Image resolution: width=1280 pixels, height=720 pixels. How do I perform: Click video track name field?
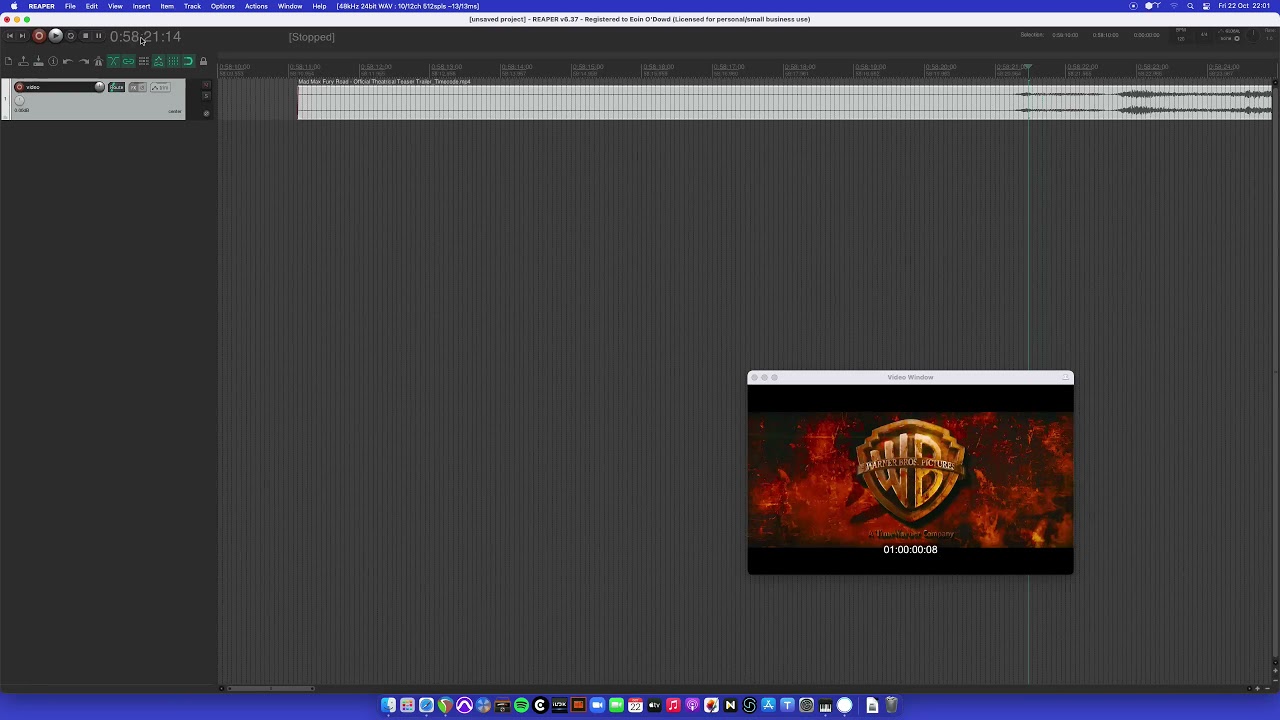pos(59,87)
